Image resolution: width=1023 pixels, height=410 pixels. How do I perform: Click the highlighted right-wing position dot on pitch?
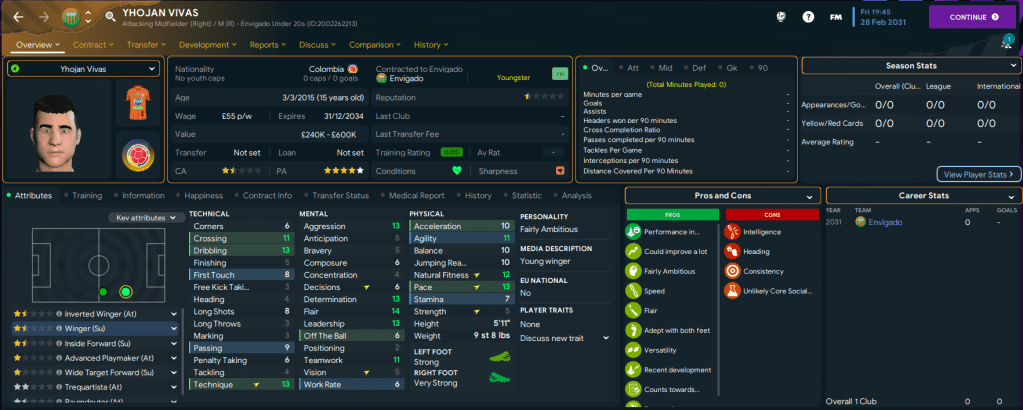[125, 292]
